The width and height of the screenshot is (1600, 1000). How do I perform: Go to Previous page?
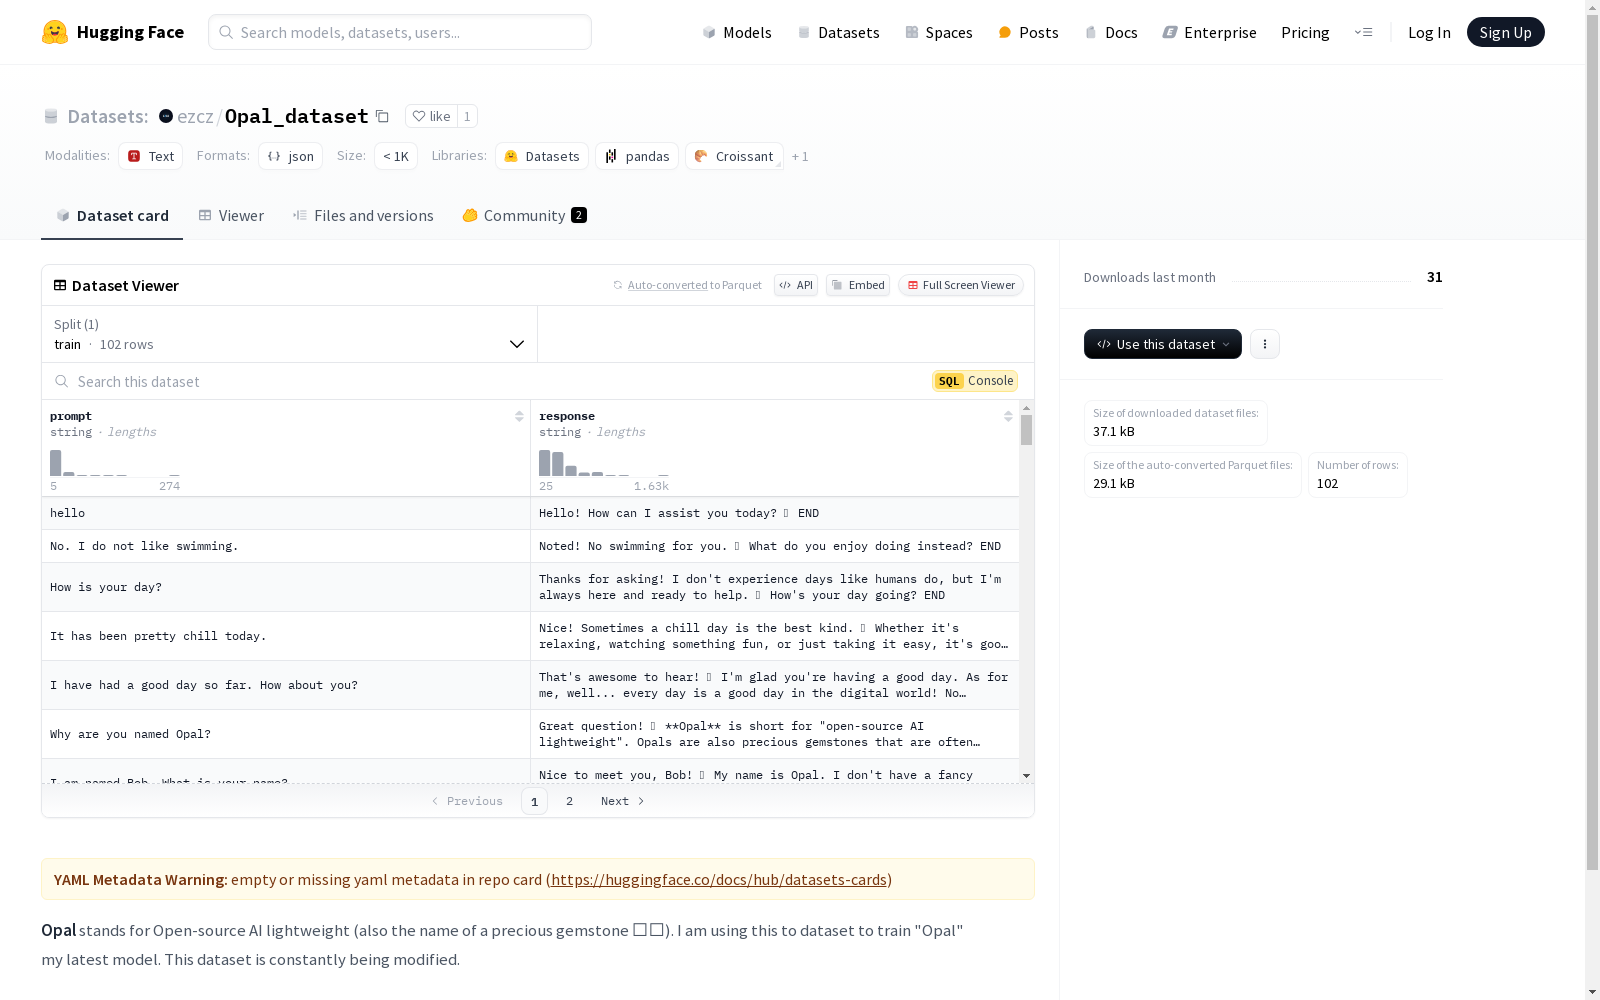467,801
